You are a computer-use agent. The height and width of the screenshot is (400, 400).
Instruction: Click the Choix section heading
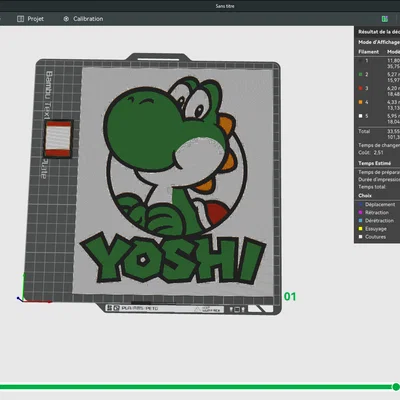coord(365,196)
